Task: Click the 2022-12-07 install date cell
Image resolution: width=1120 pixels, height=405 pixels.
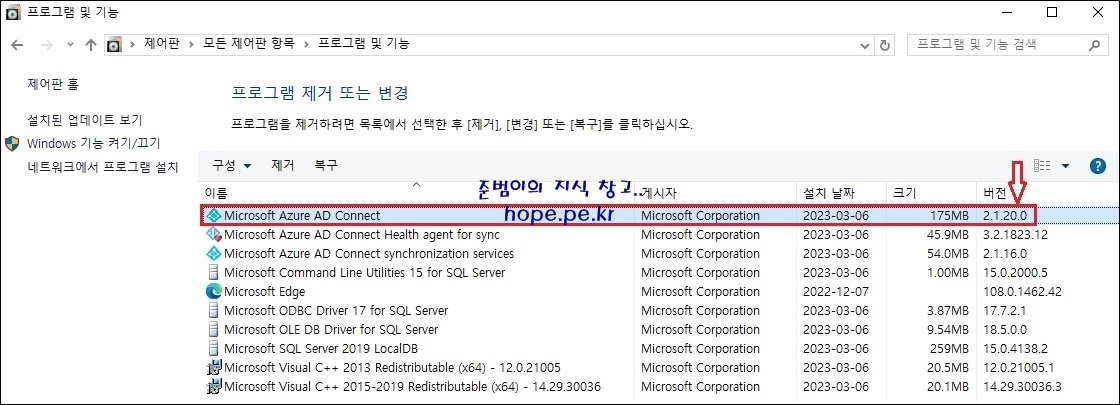Action: [836, 291]
